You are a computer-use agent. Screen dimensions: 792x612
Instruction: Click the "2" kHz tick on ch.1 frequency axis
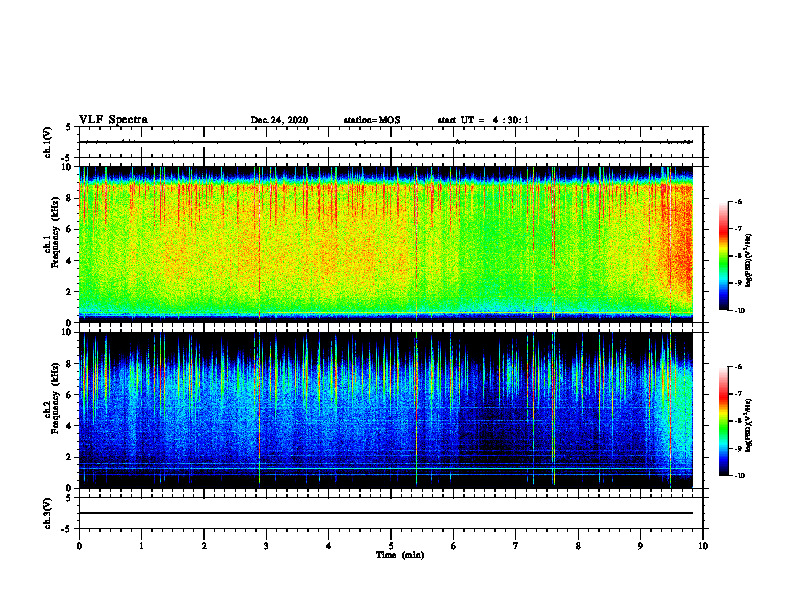tap(70, 292)
